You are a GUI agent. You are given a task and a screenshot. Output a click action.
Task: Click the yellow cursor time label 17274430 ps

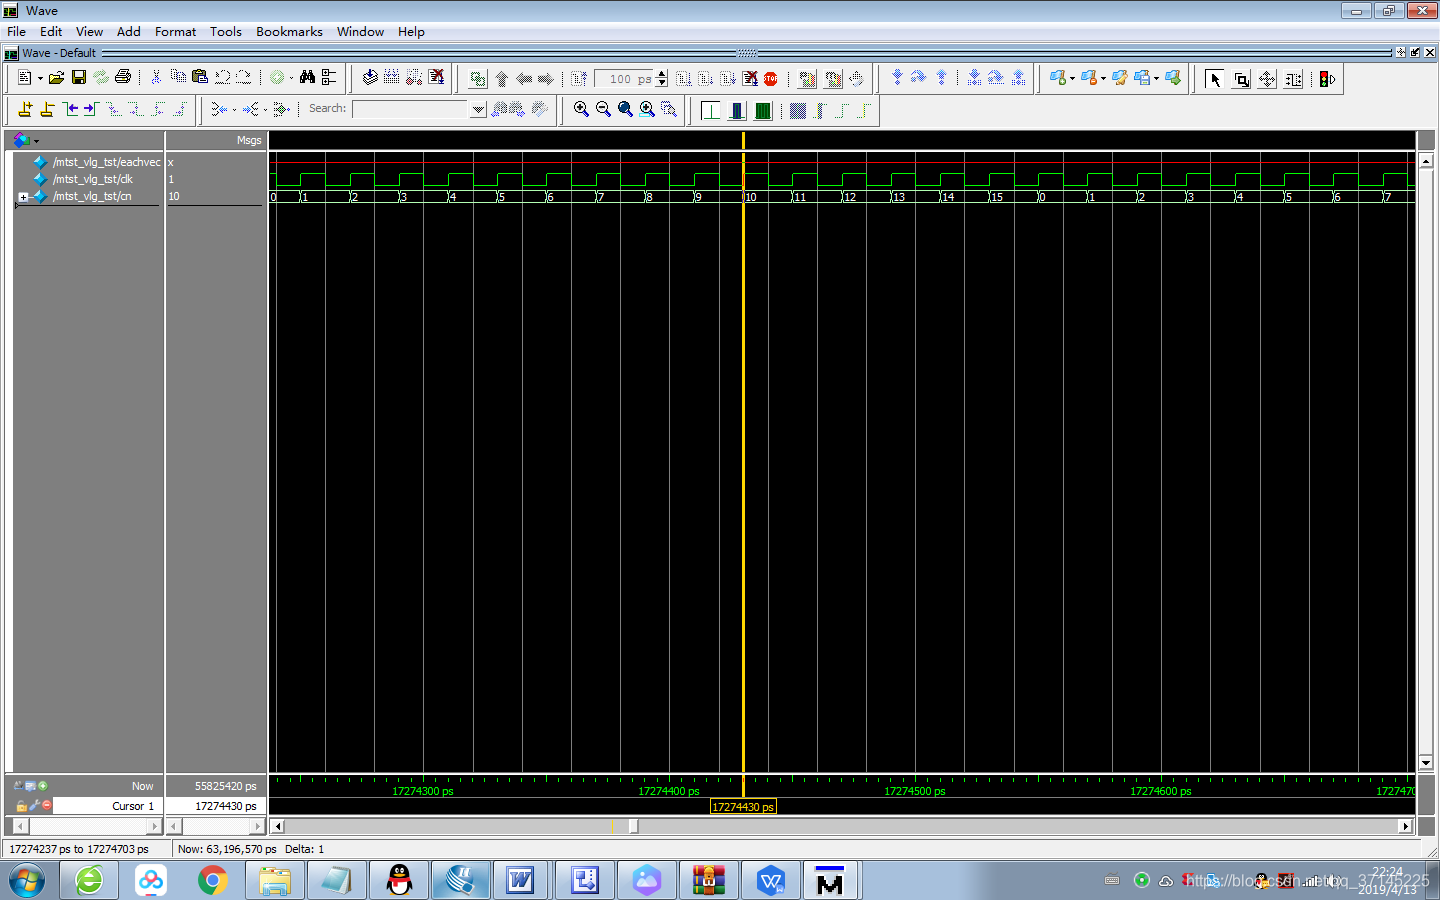[743, 807]
